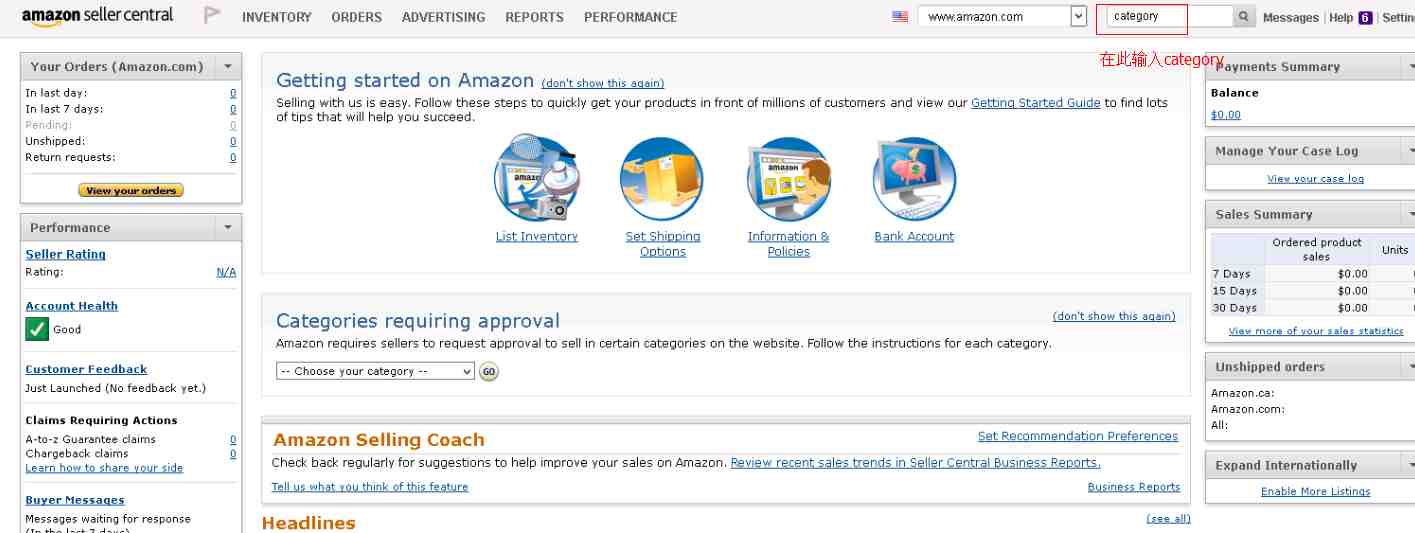The width and height of the screenshot is (1415, 533).
Task: Click the Amazon Seller Central logo
Action: tap(97, 16)
